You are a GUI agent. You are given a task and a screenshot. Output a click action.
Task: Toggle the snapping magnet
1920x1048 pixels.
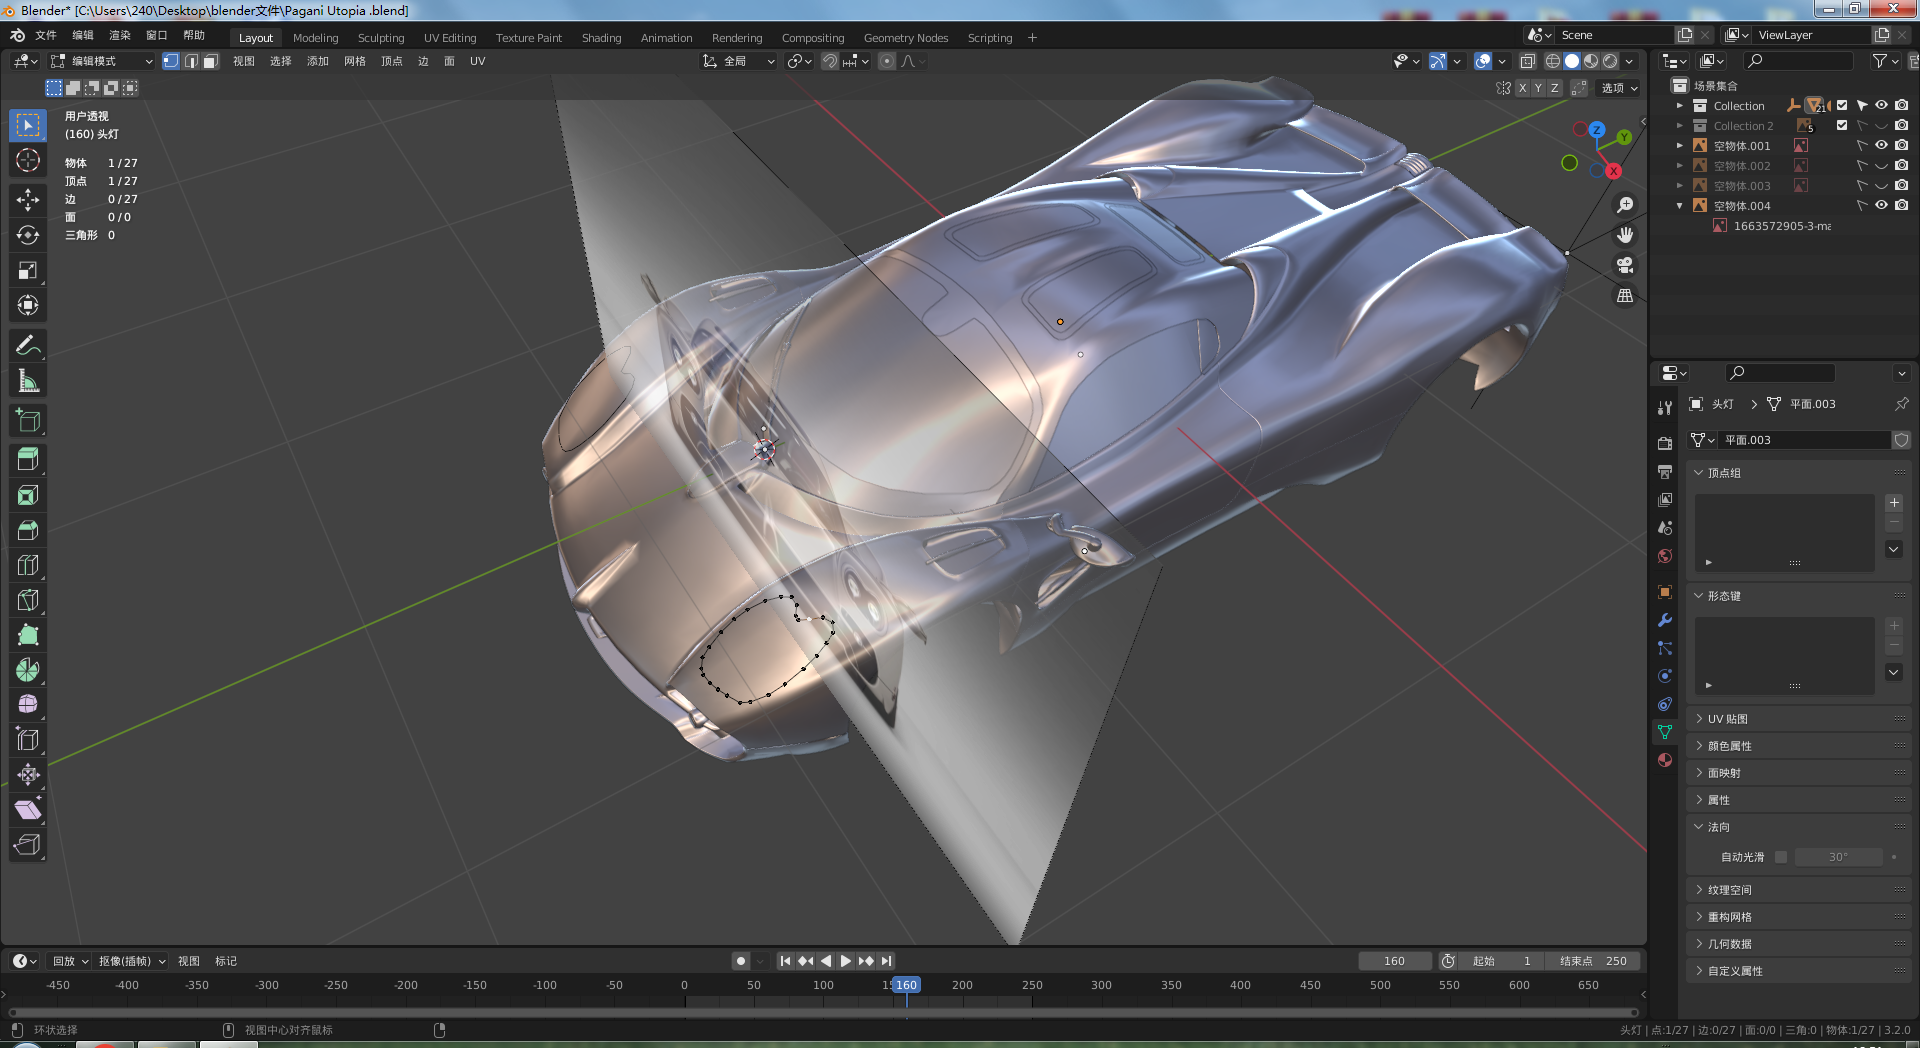point(830,61)
